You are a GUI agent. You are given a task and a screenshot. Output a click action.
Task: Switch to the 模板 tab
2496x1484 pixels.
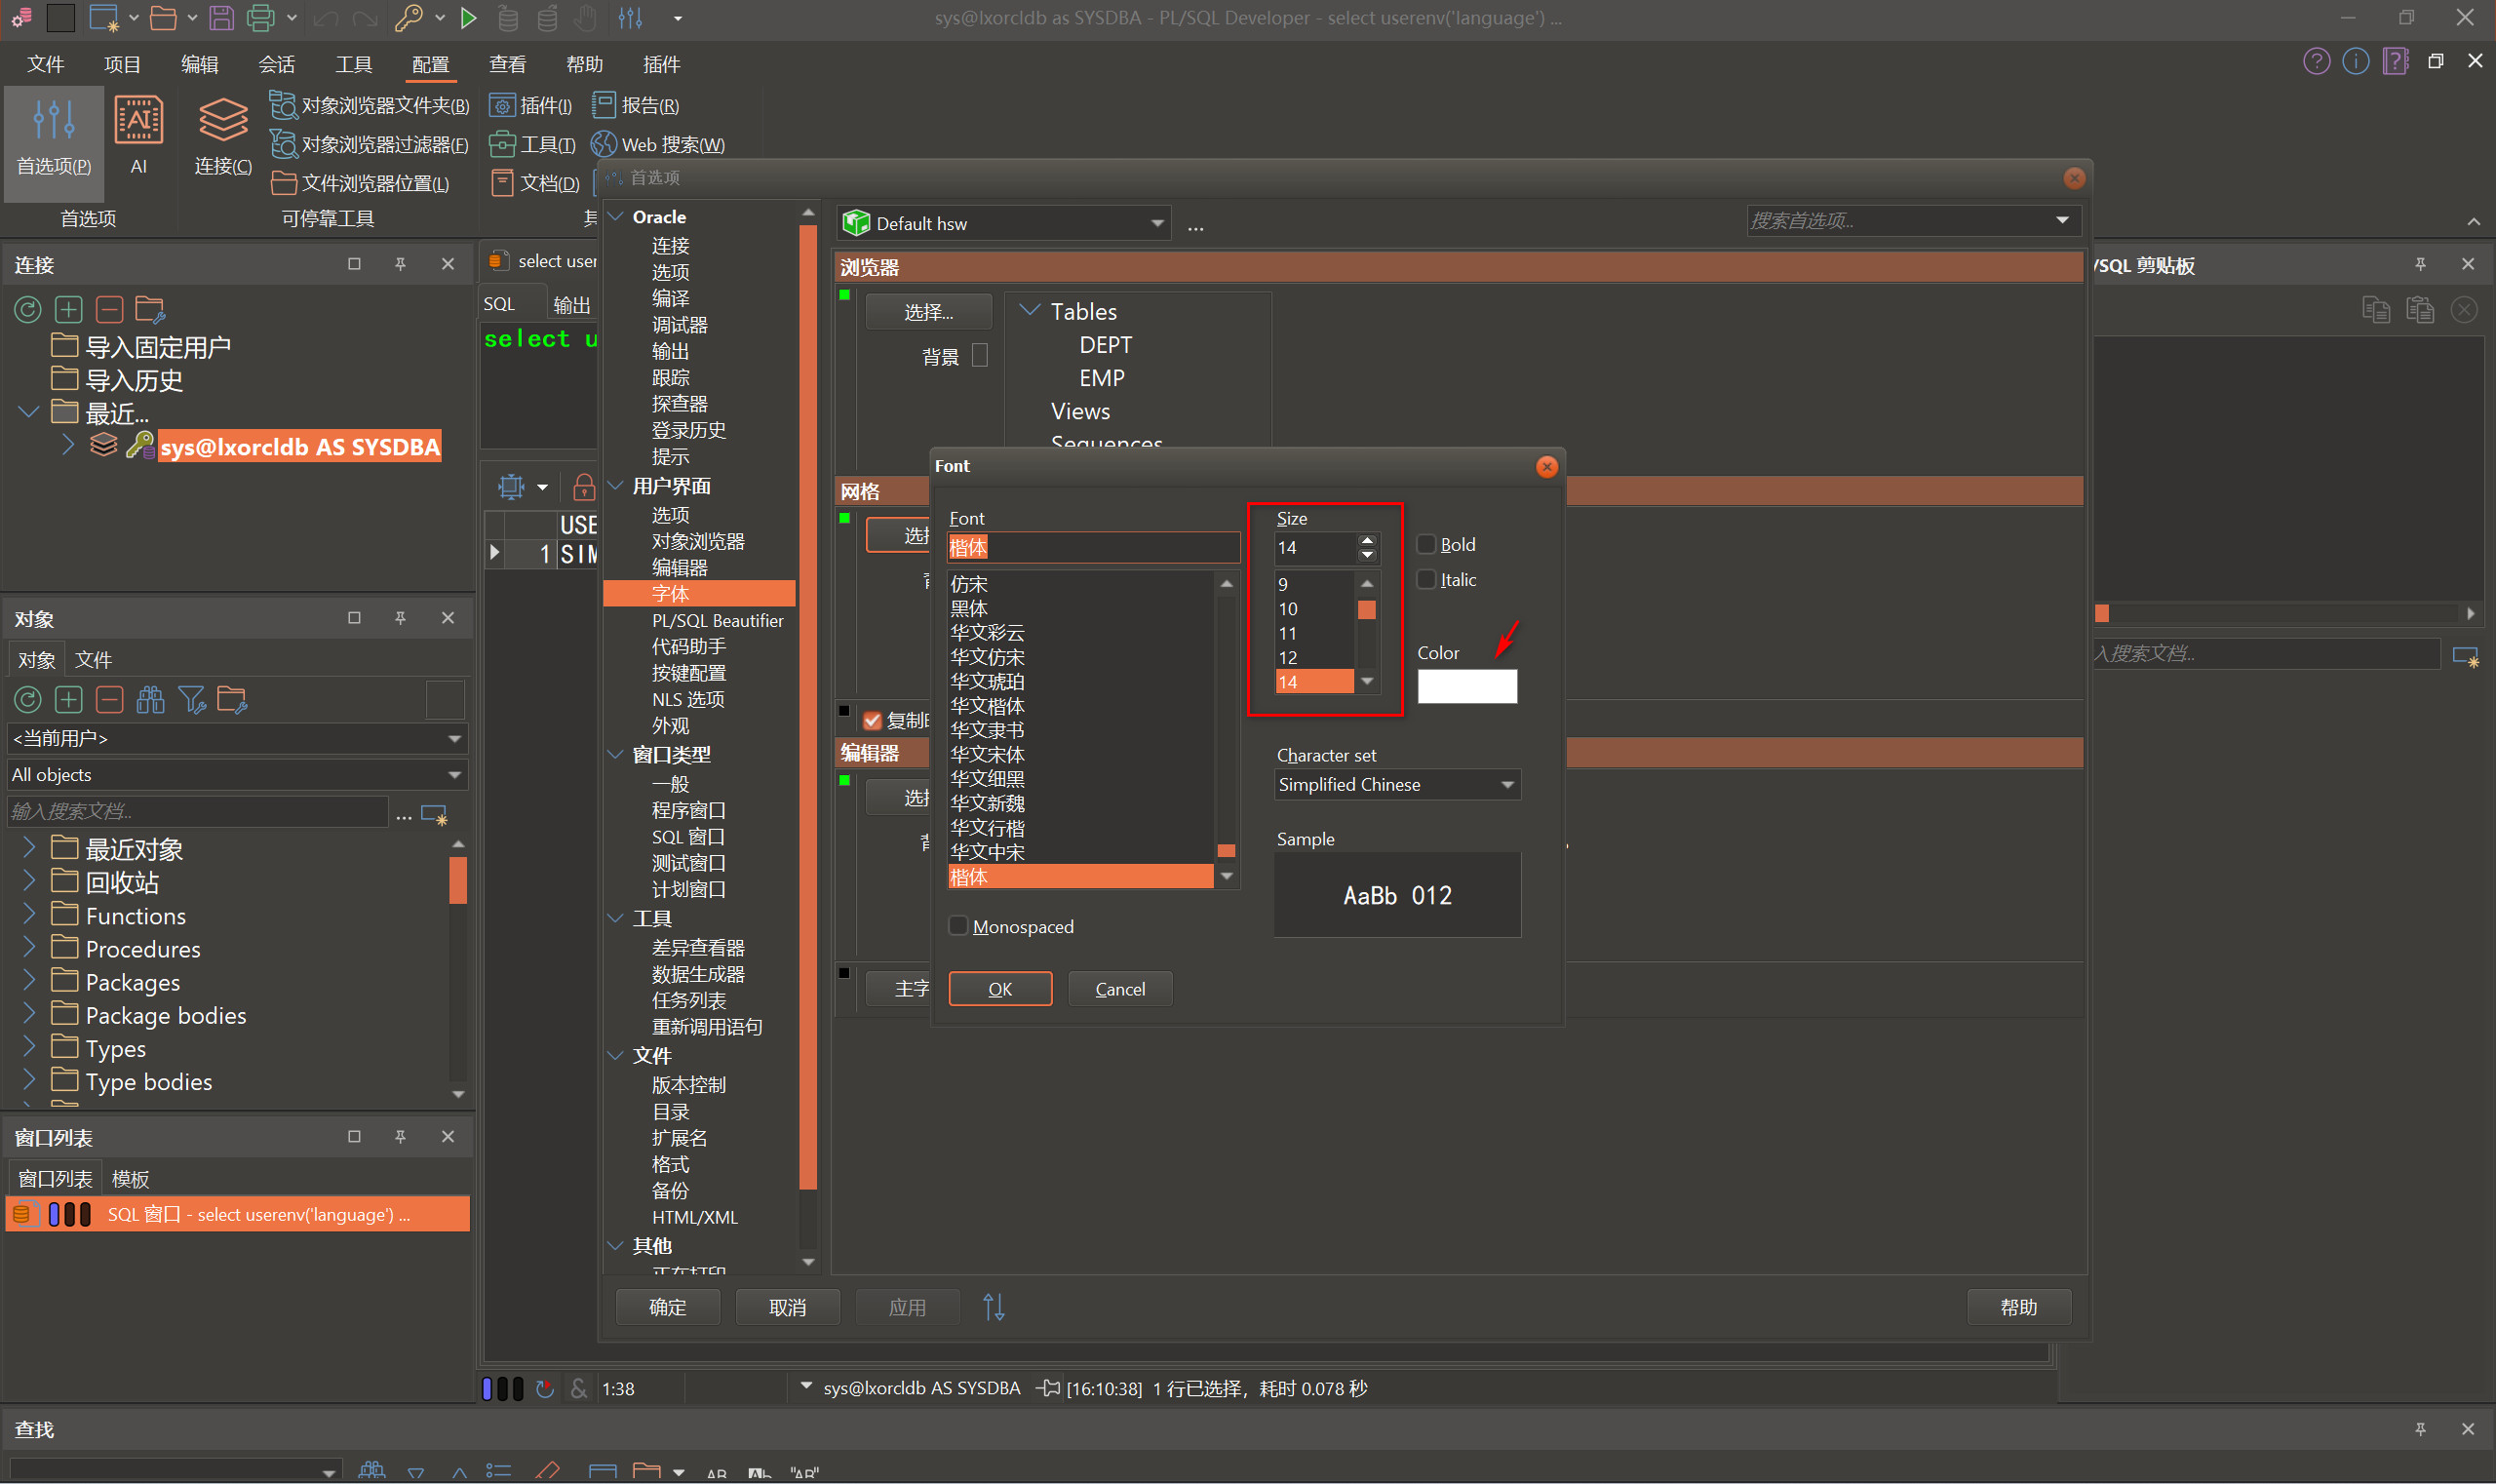pyautogui.click(x=130, y=1179)
